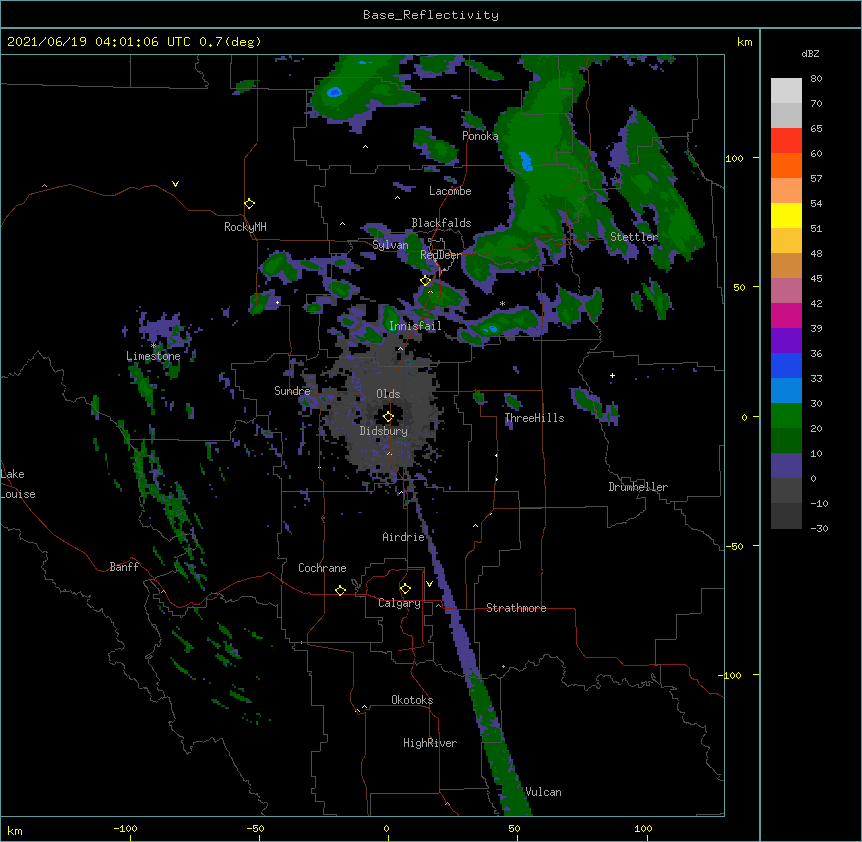Screen dimensions: 862x842
Task: Select the radar site diamond between Olds and Didsbury
Action: point(389,416)
